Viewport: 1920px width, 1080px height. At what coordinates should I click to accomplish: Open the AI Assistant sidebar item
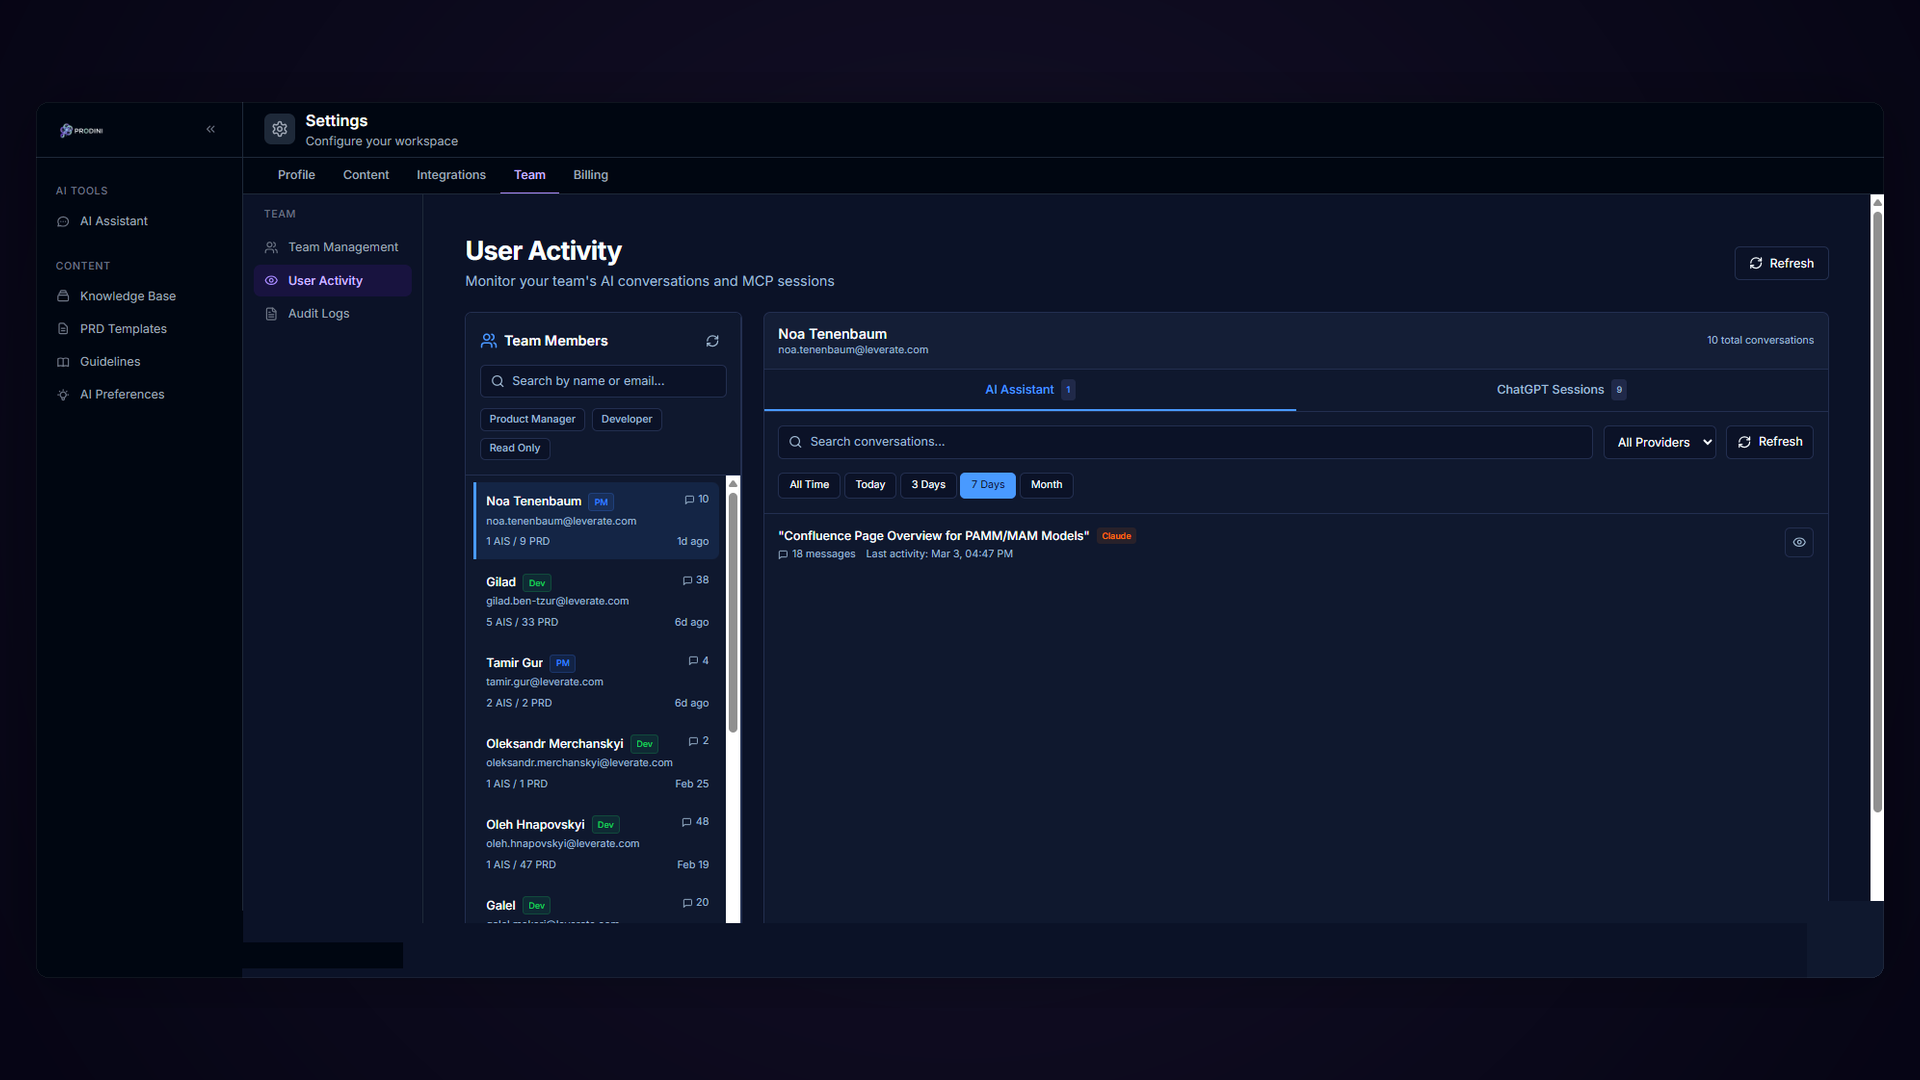point(113,221)
